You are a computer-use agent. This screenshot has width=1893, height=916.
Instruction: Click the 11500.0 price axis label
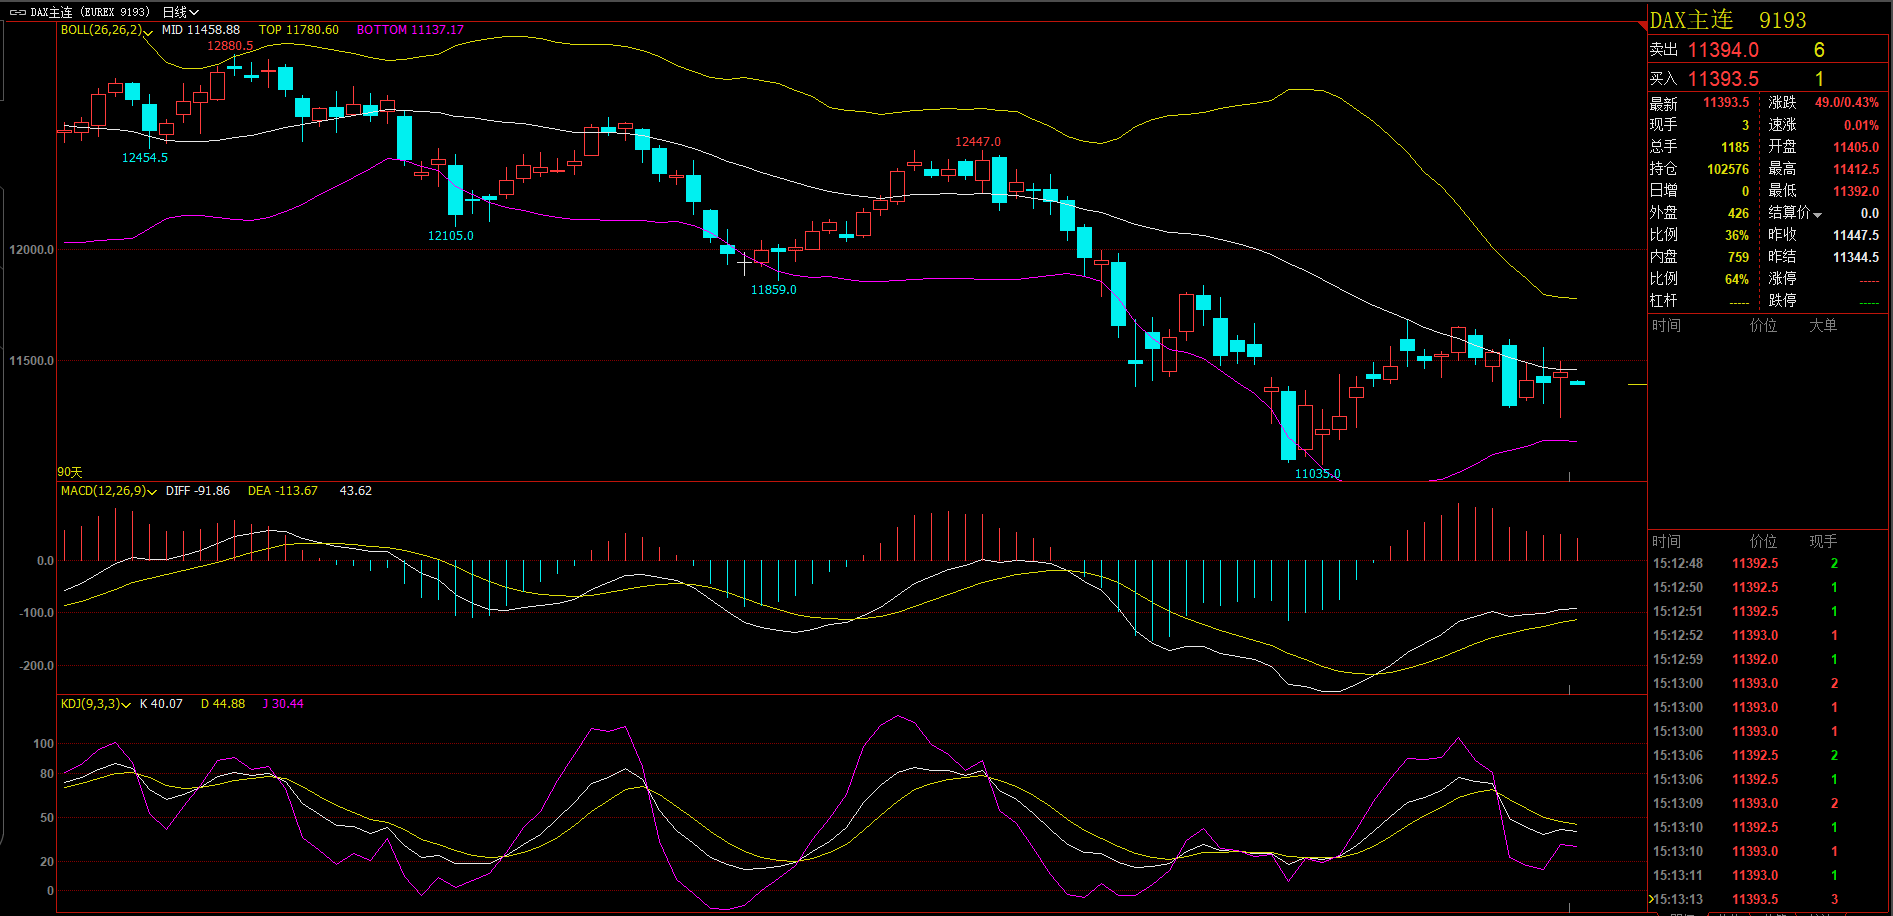point(32,361)
